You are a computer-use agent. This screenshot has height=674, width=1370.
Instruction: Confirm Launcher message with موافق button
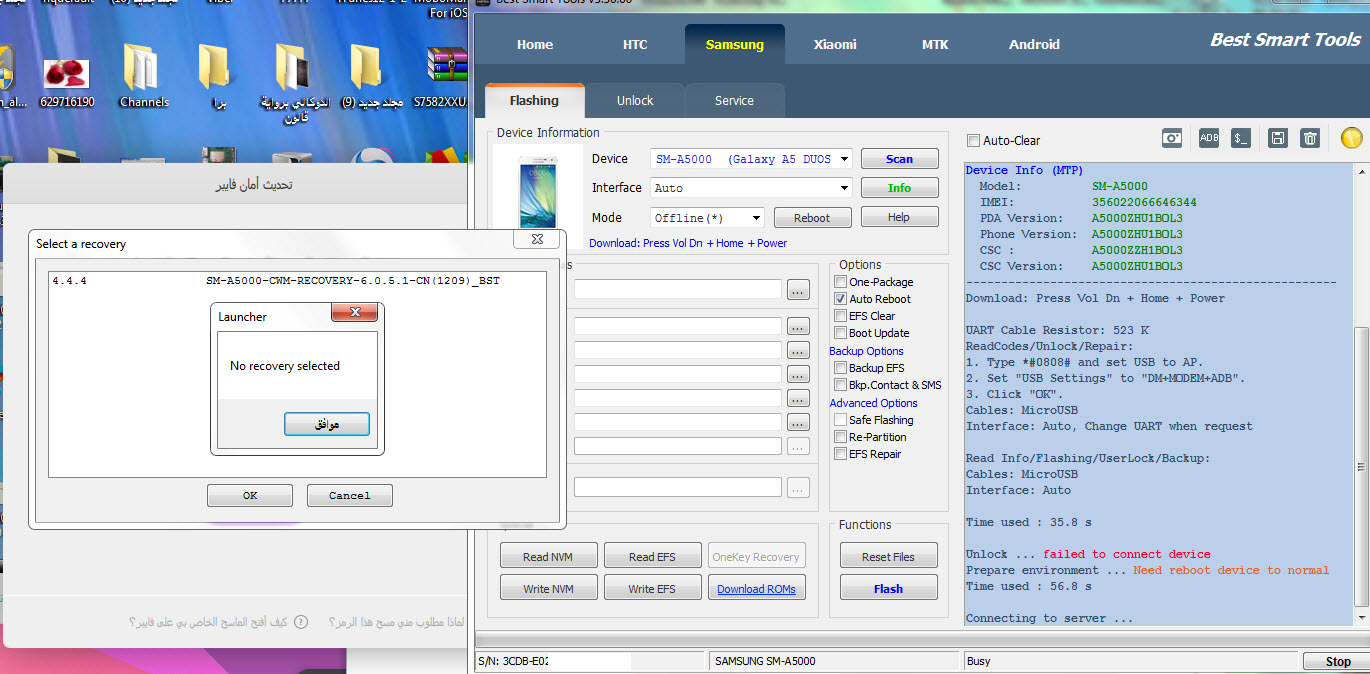327,424
